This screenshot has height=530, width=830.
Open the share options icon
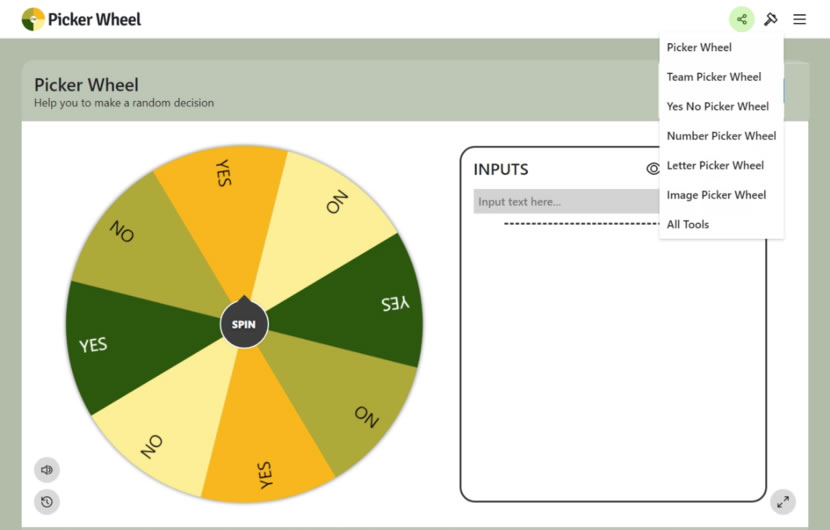coord(742,20)
